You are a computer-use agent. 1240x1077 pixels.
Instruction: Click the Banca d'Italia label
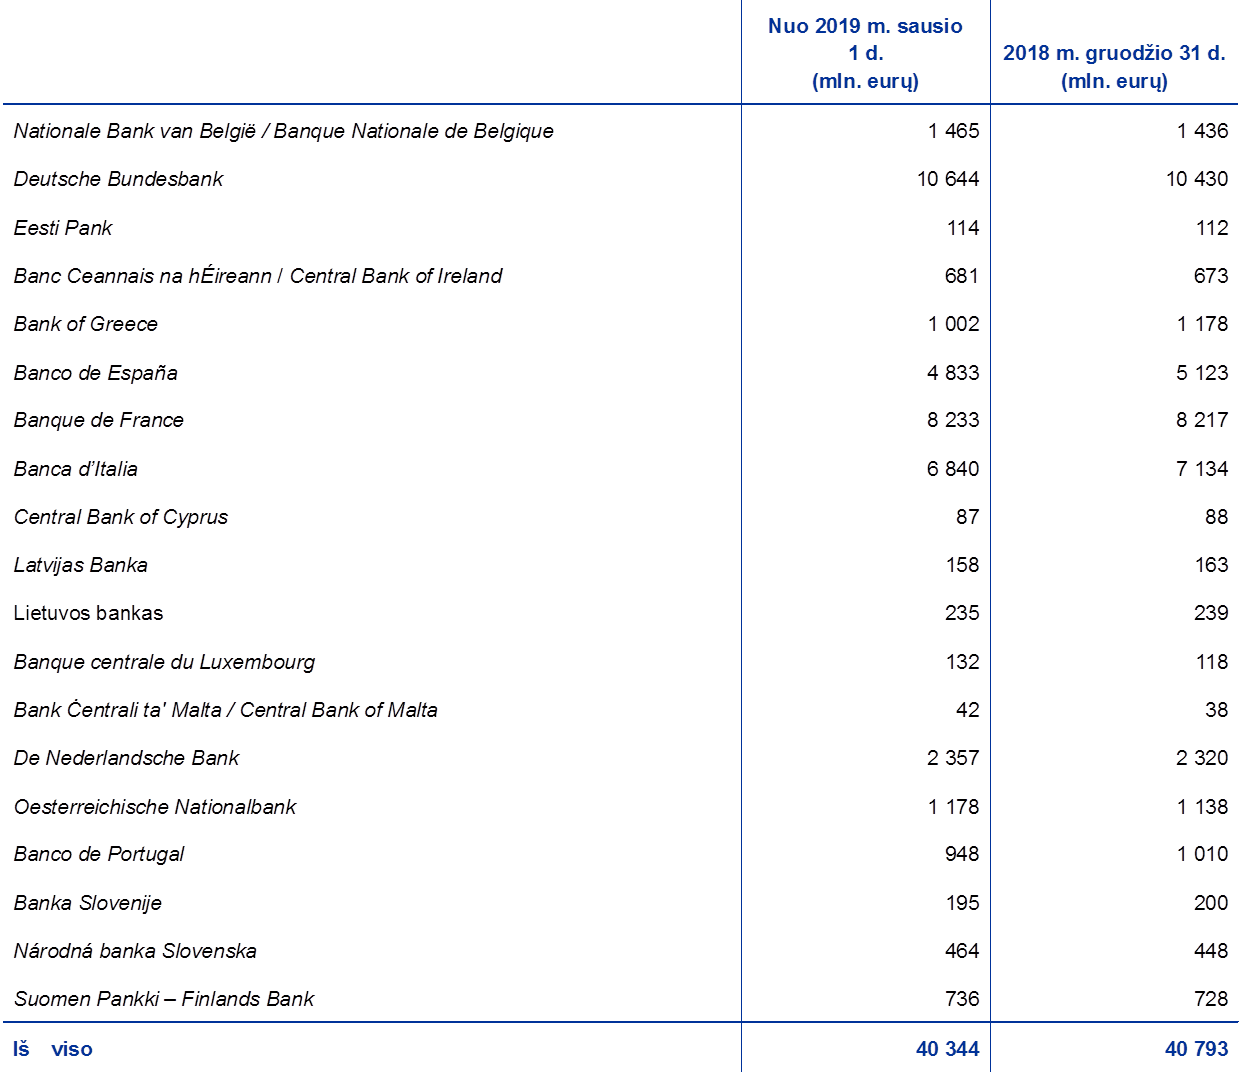pos(76,469)
